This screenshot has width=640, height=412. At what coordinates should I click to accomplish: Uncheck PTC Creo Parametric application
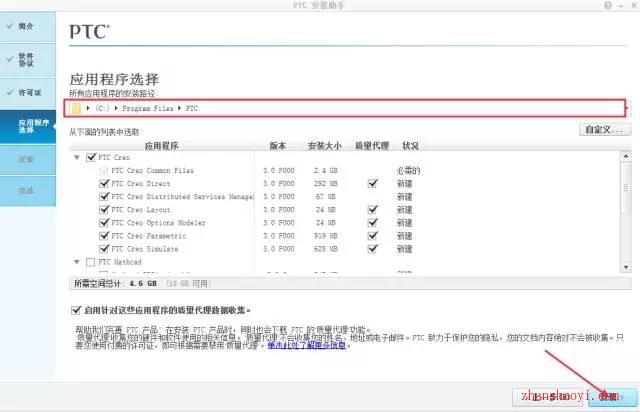(x=104, y=236)
